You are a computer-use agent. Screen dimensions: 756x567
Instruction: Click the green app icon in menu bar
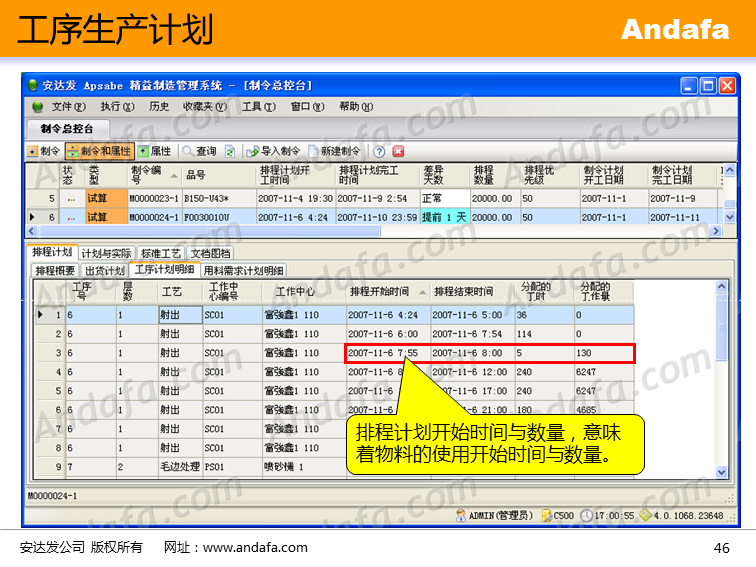(x=37, y=106)
